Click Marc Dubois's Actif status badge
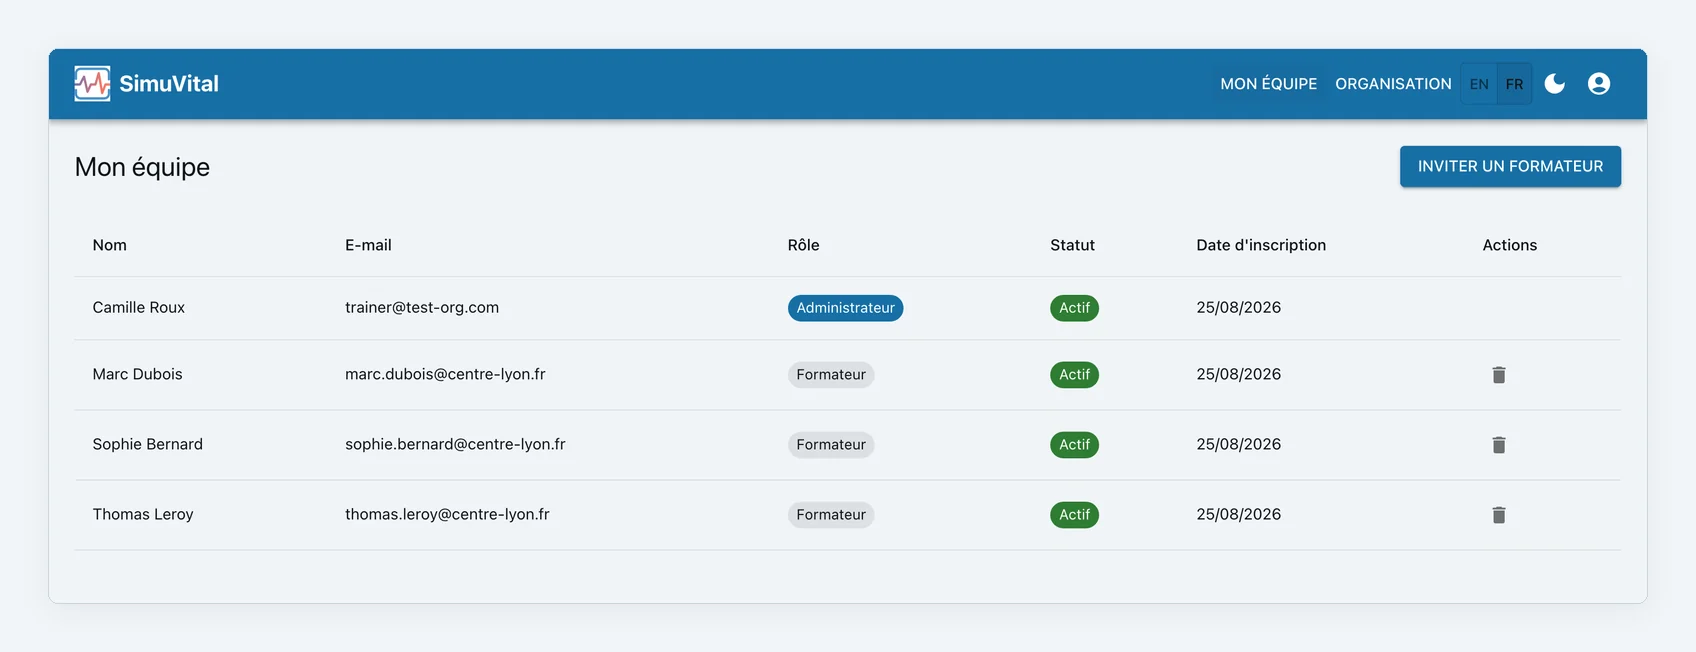The image size is (1696, 652). pyautogui.click(x=1074, y=375)
